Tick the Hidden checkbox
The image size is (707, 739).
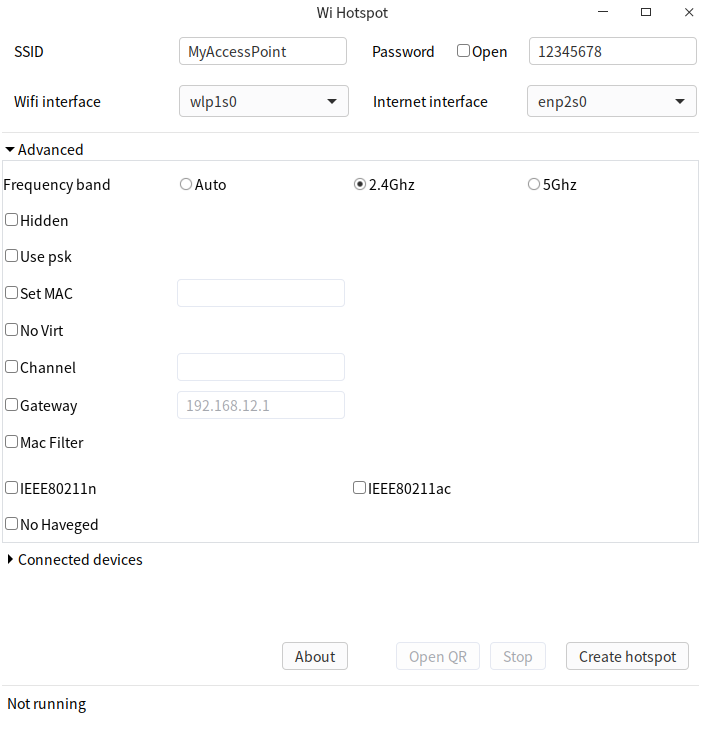(x=12, y=220)
